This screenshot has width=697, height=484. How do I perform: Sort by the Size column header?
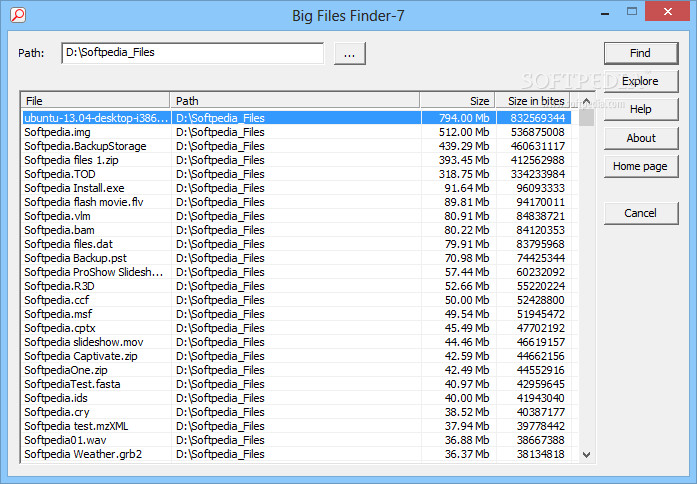point(457,101)
